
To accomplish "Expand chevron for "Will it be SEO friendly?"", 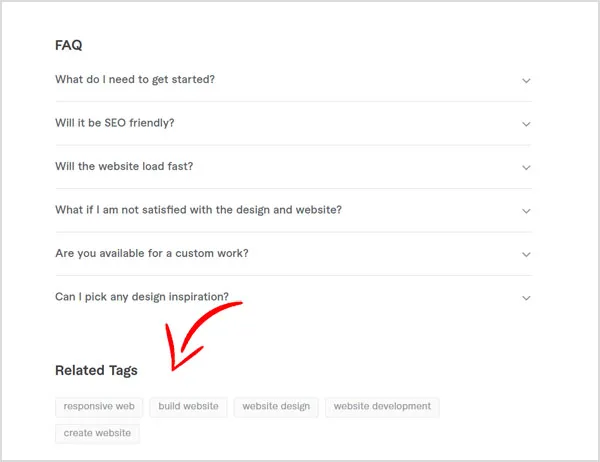I will (x=526, y=124).
